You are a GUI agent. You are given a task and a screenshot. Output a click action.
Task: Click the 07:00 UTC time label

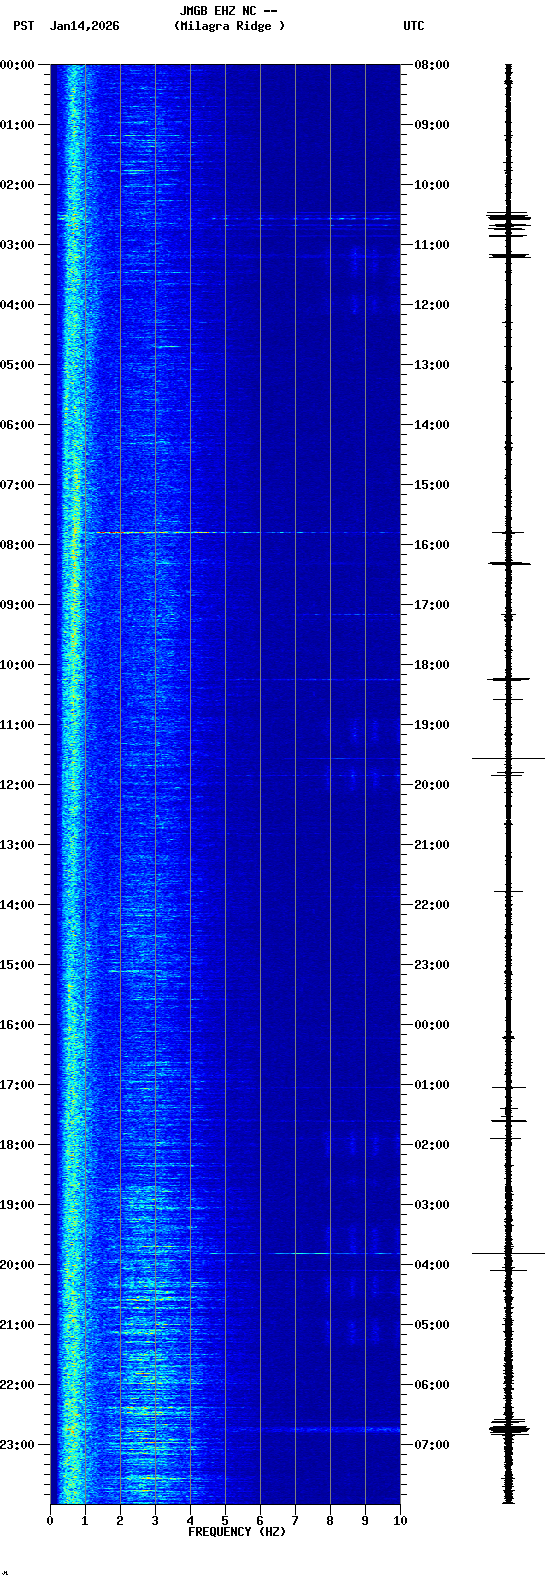click(432, 1445)
